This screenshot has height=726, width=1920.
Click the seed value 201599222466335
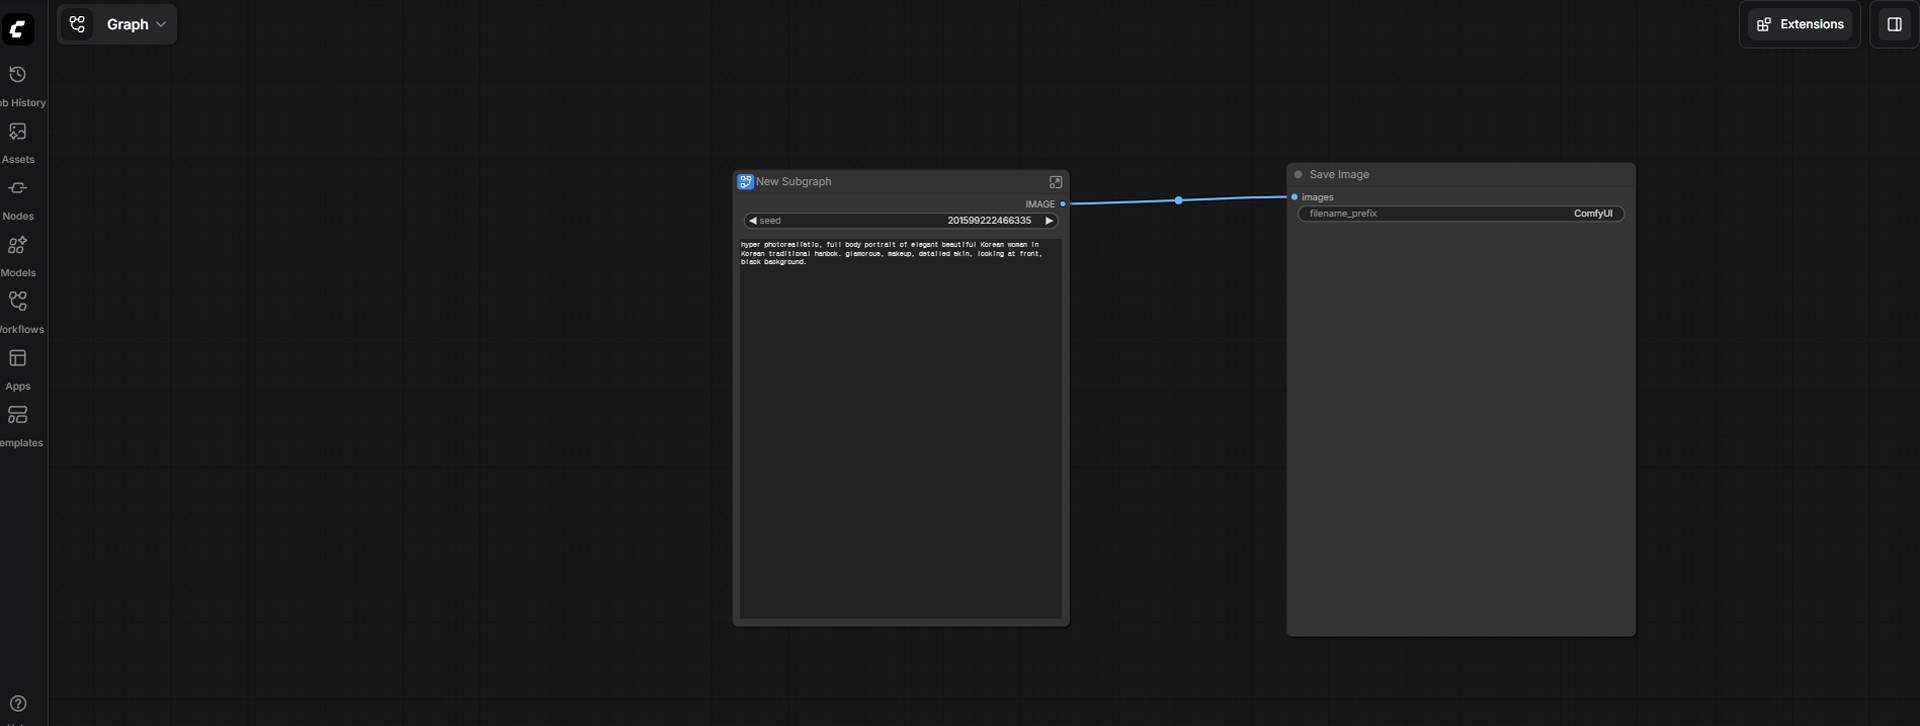coord(989,221)
